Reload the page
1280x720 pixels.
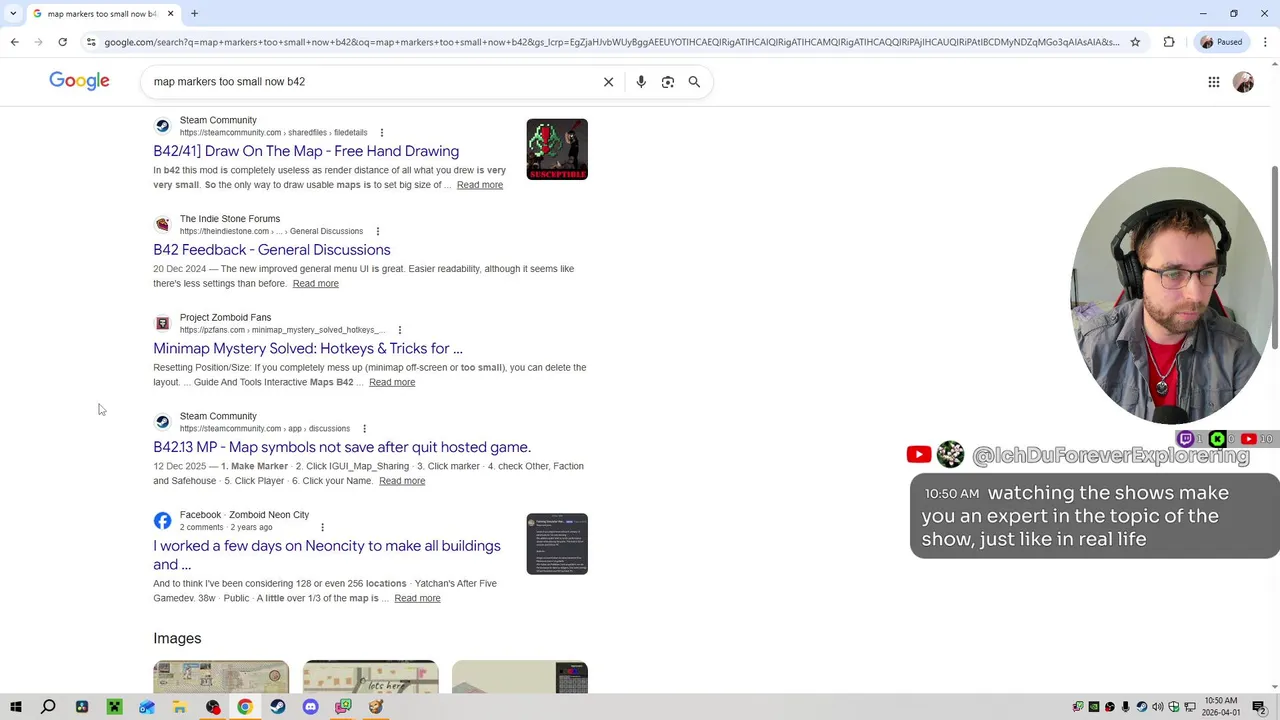tap(62, 42)
